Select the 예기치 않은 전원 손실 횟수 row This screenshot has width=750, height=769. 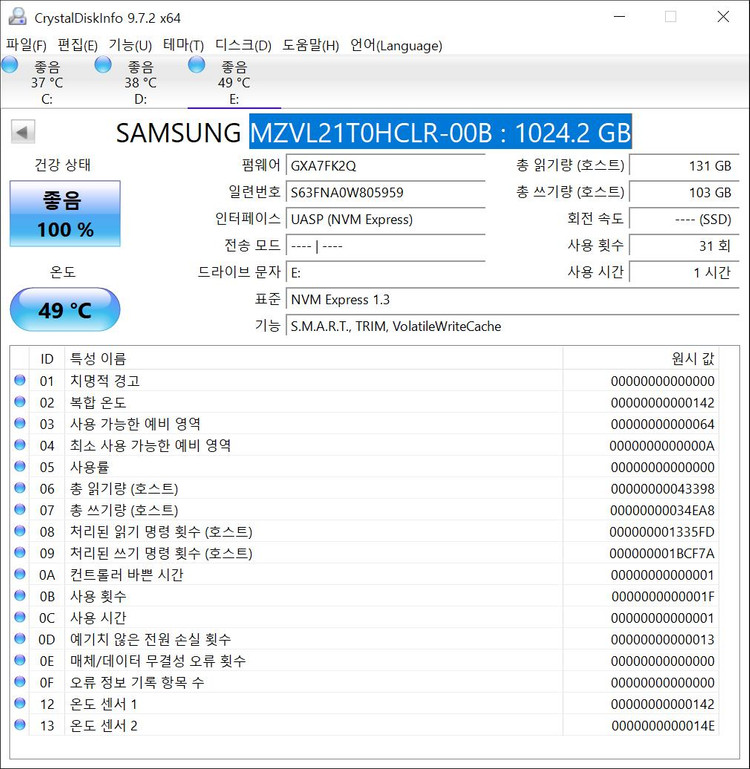[364, 639]
